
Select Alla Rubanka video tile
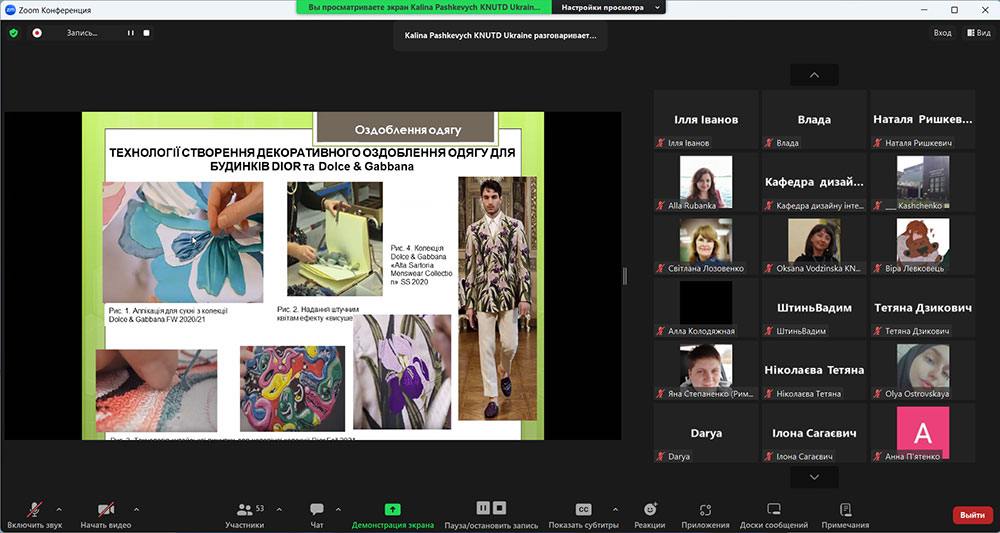706,182
